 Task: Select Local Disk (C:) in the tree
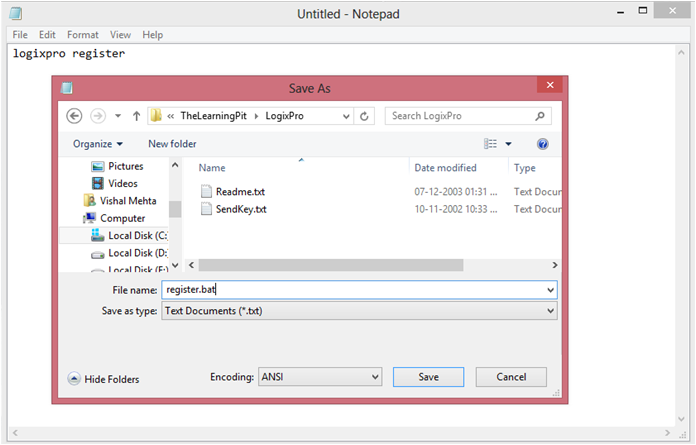(138, 236)
